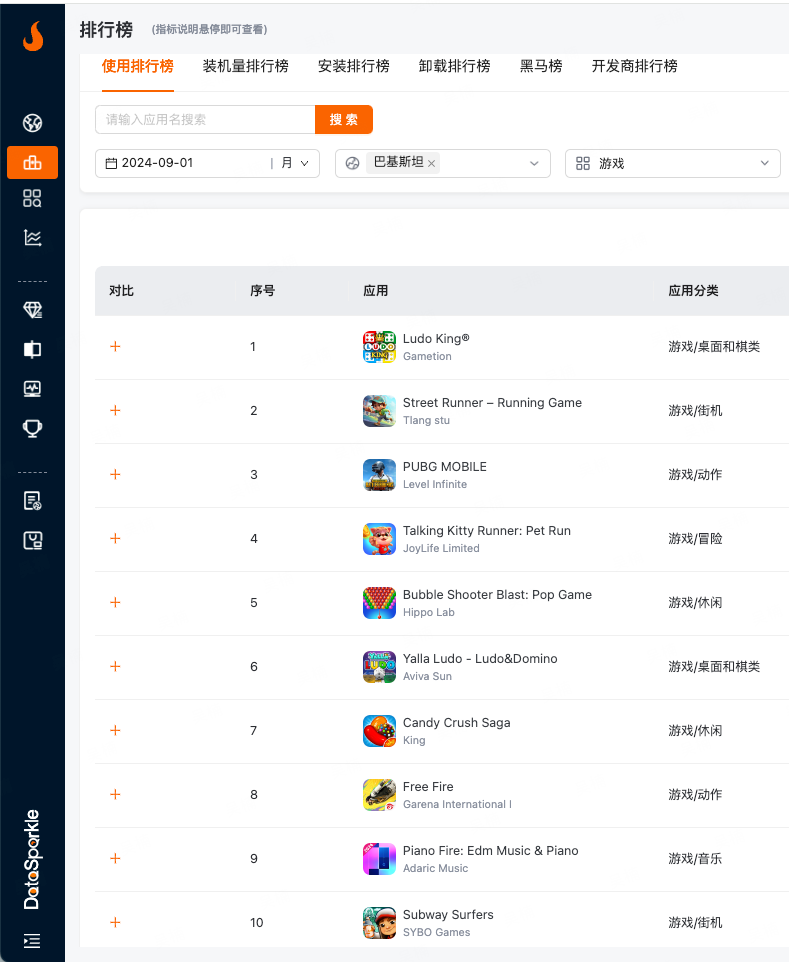Click Aviva Sun developer name

(428, 676)
